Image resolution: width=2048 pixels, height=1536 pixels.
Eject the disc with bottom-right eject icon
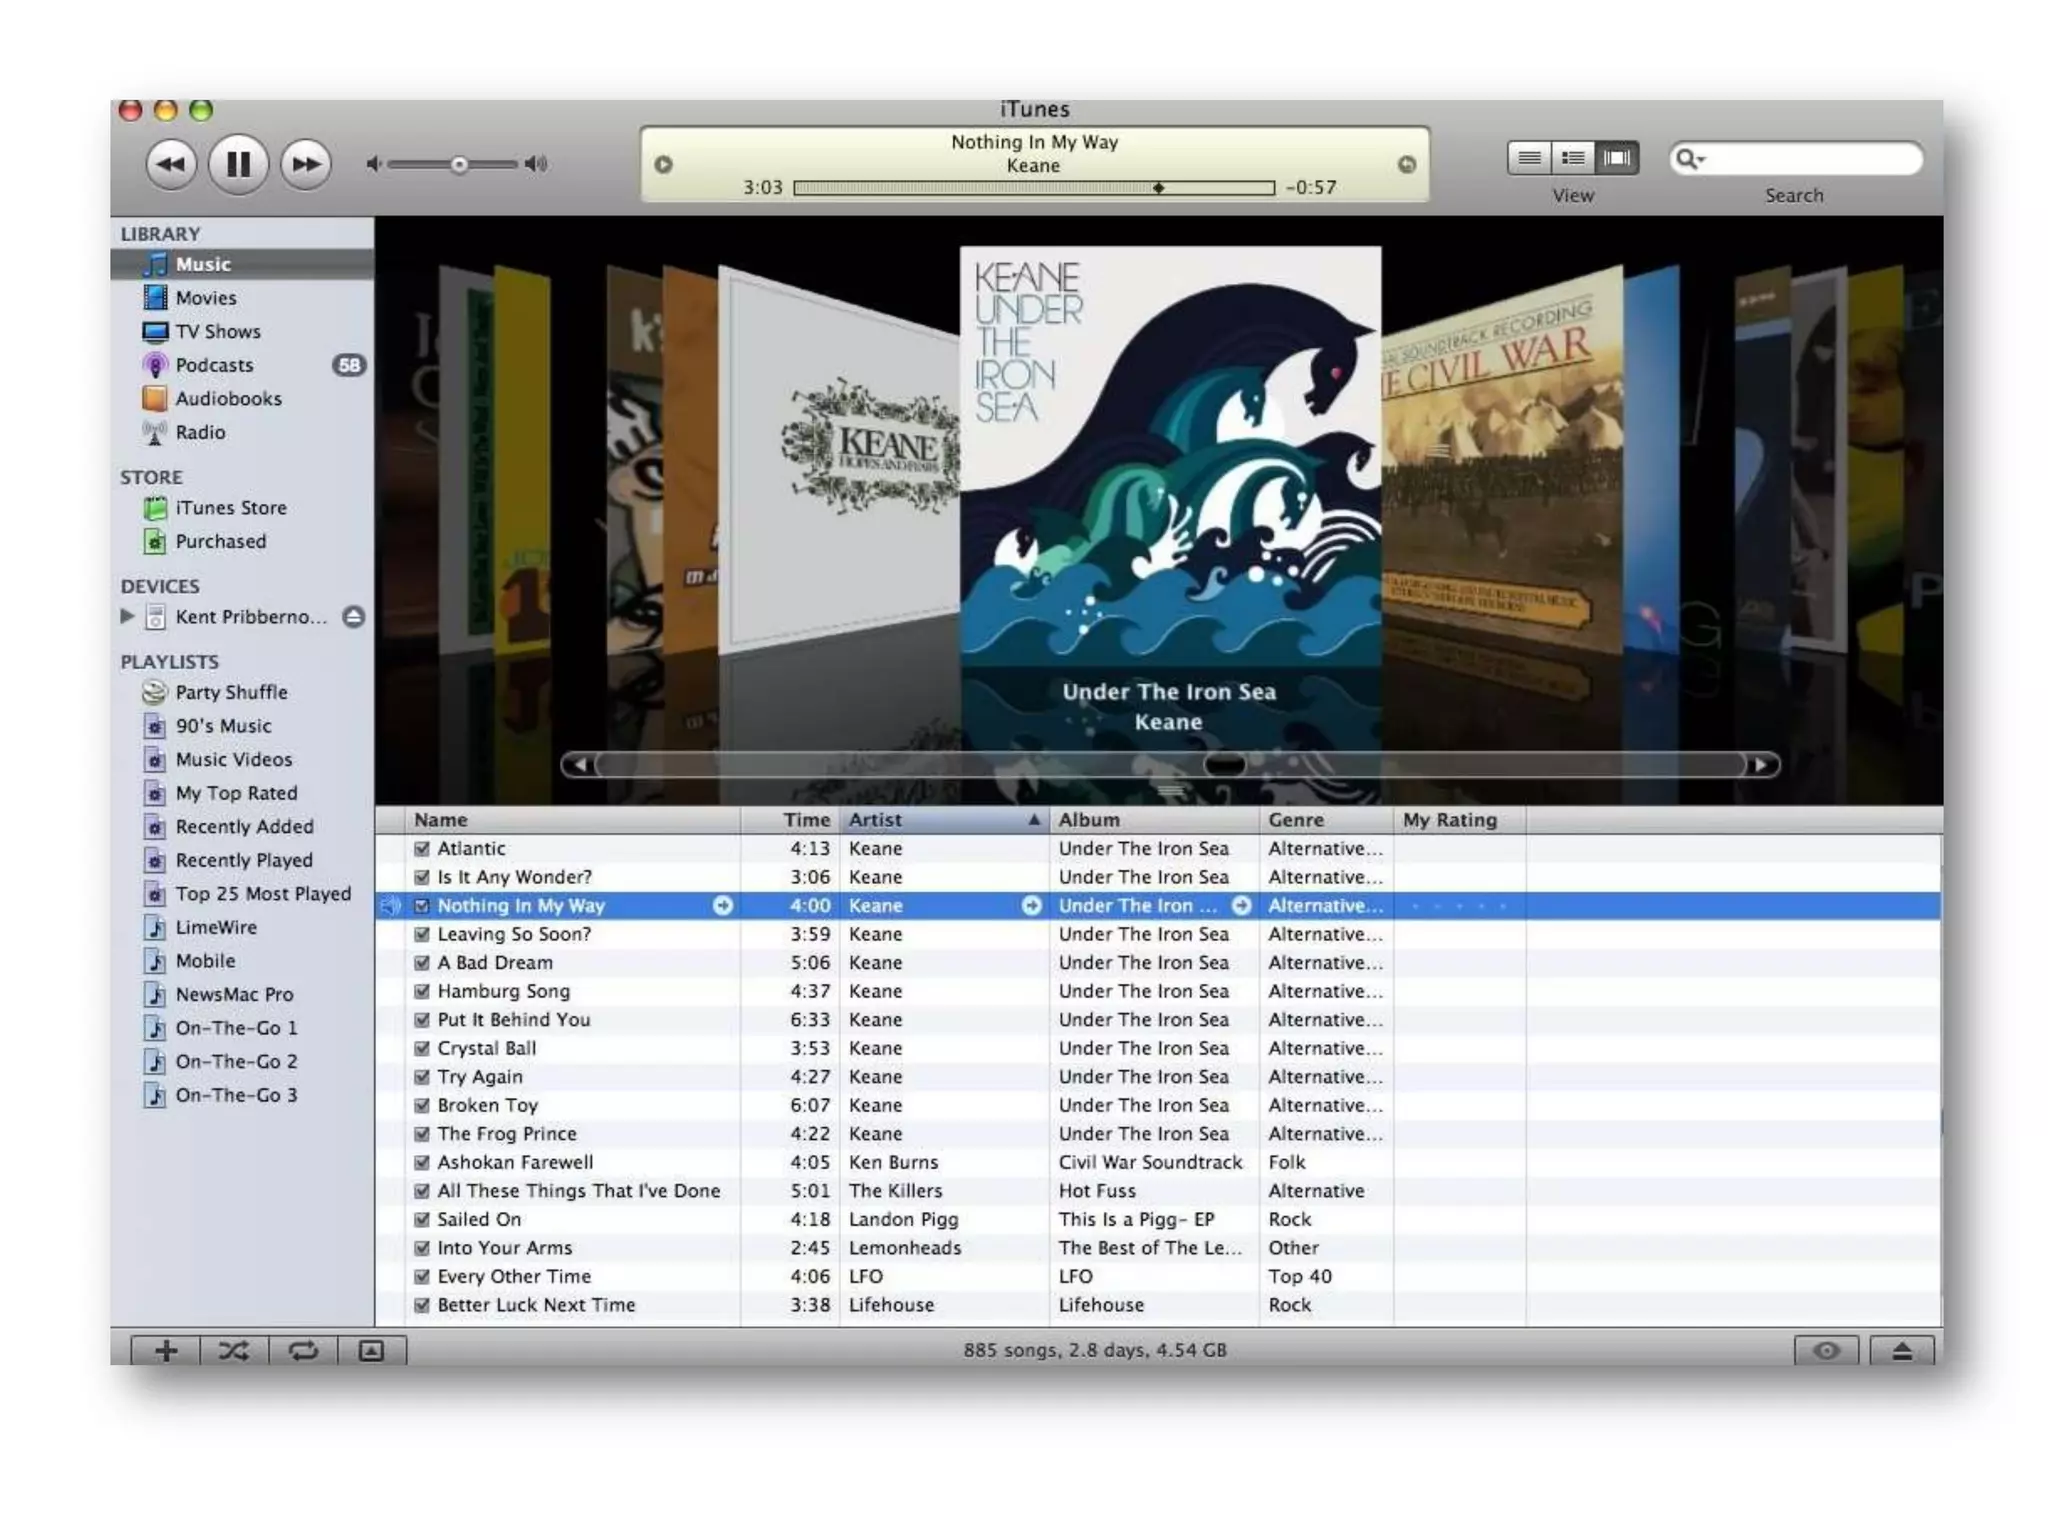point(1901,1351)
